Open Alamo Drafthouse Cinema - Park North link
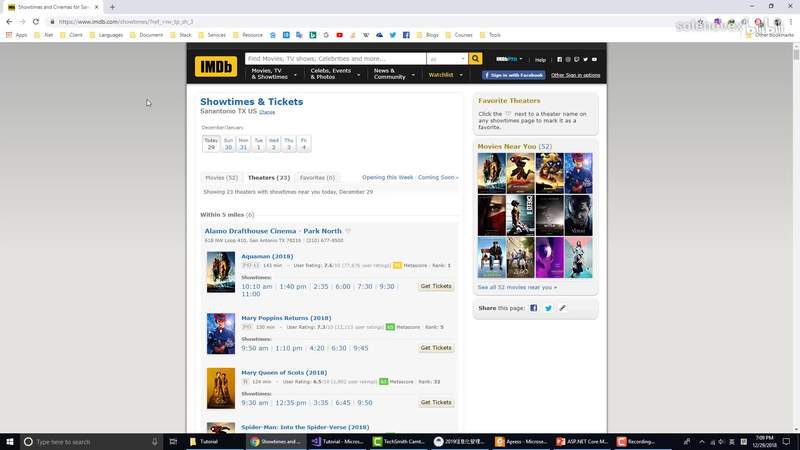This screenshot has height=450, width=800. click(x=273, y=231)
